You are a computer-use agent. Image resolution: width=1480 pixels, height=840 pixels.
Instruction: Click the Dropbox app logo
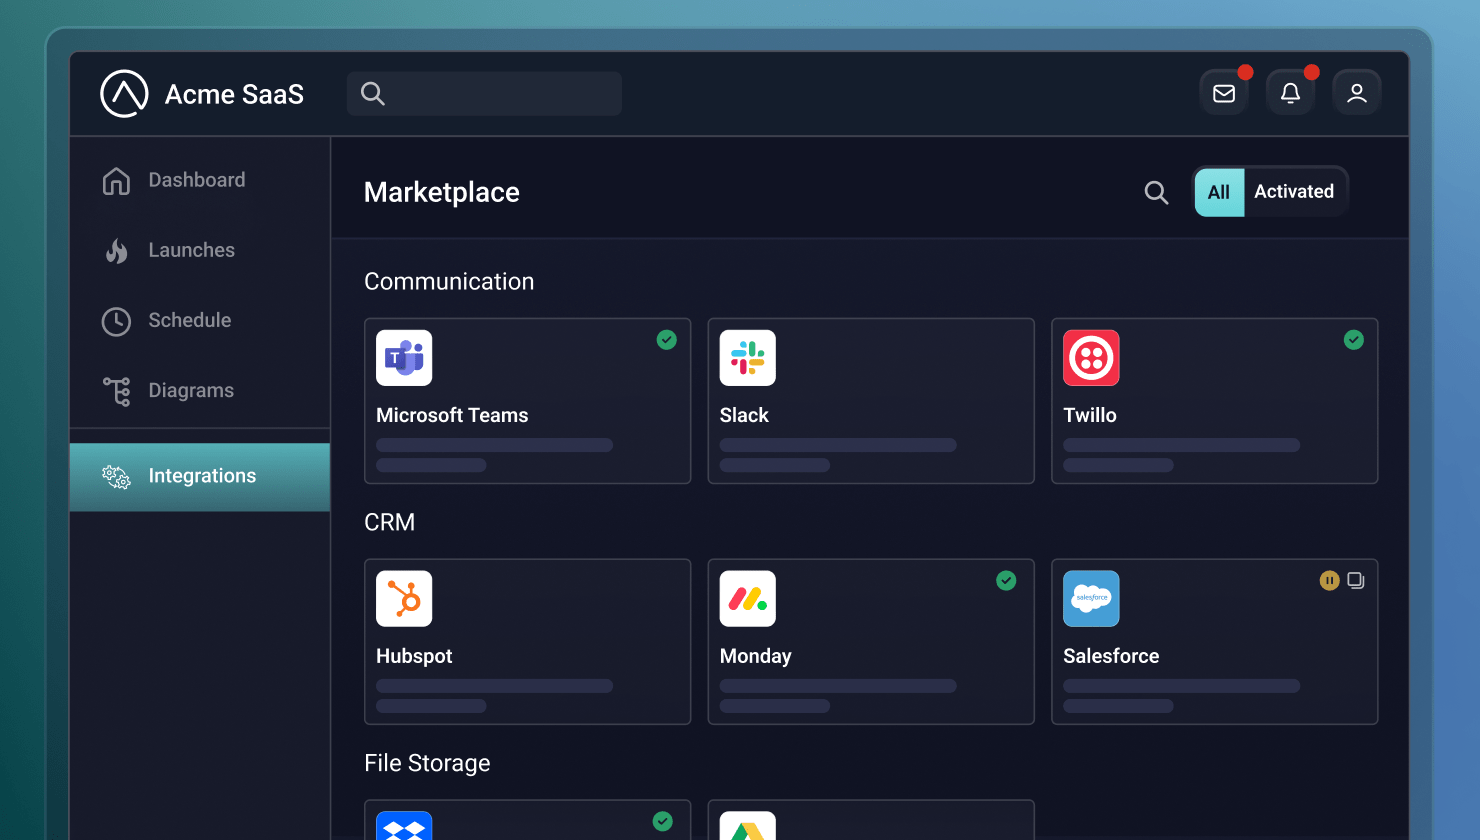coord(404,825)
